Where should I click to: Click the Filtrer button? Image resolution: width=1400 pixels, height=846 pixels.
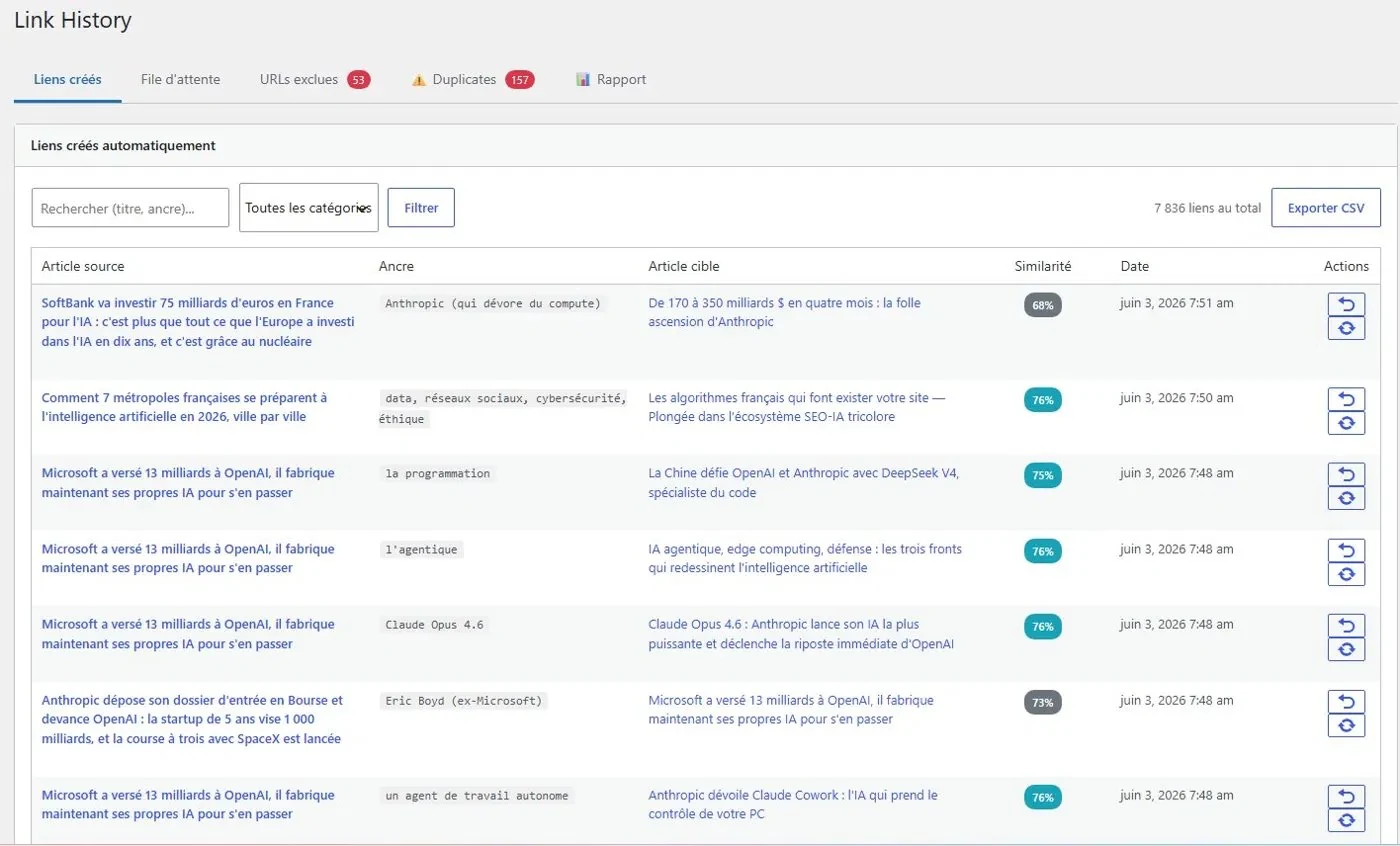[x=421, y=208]
